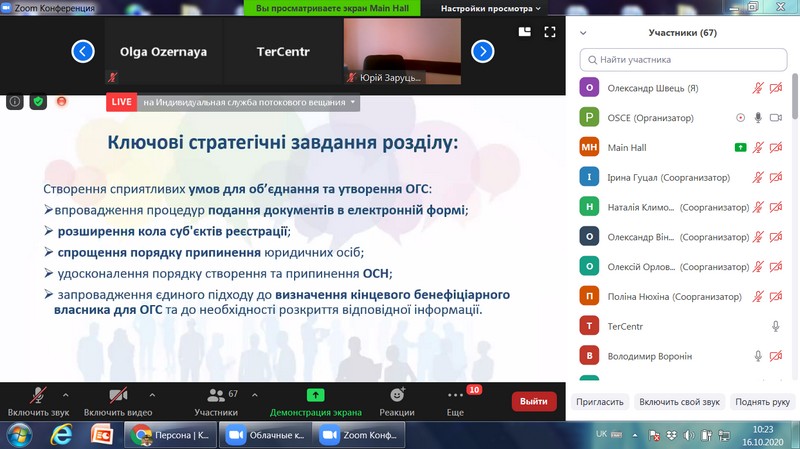Click the Пригласить invite button
800x449 pixels.
click(x=600, y=402)
